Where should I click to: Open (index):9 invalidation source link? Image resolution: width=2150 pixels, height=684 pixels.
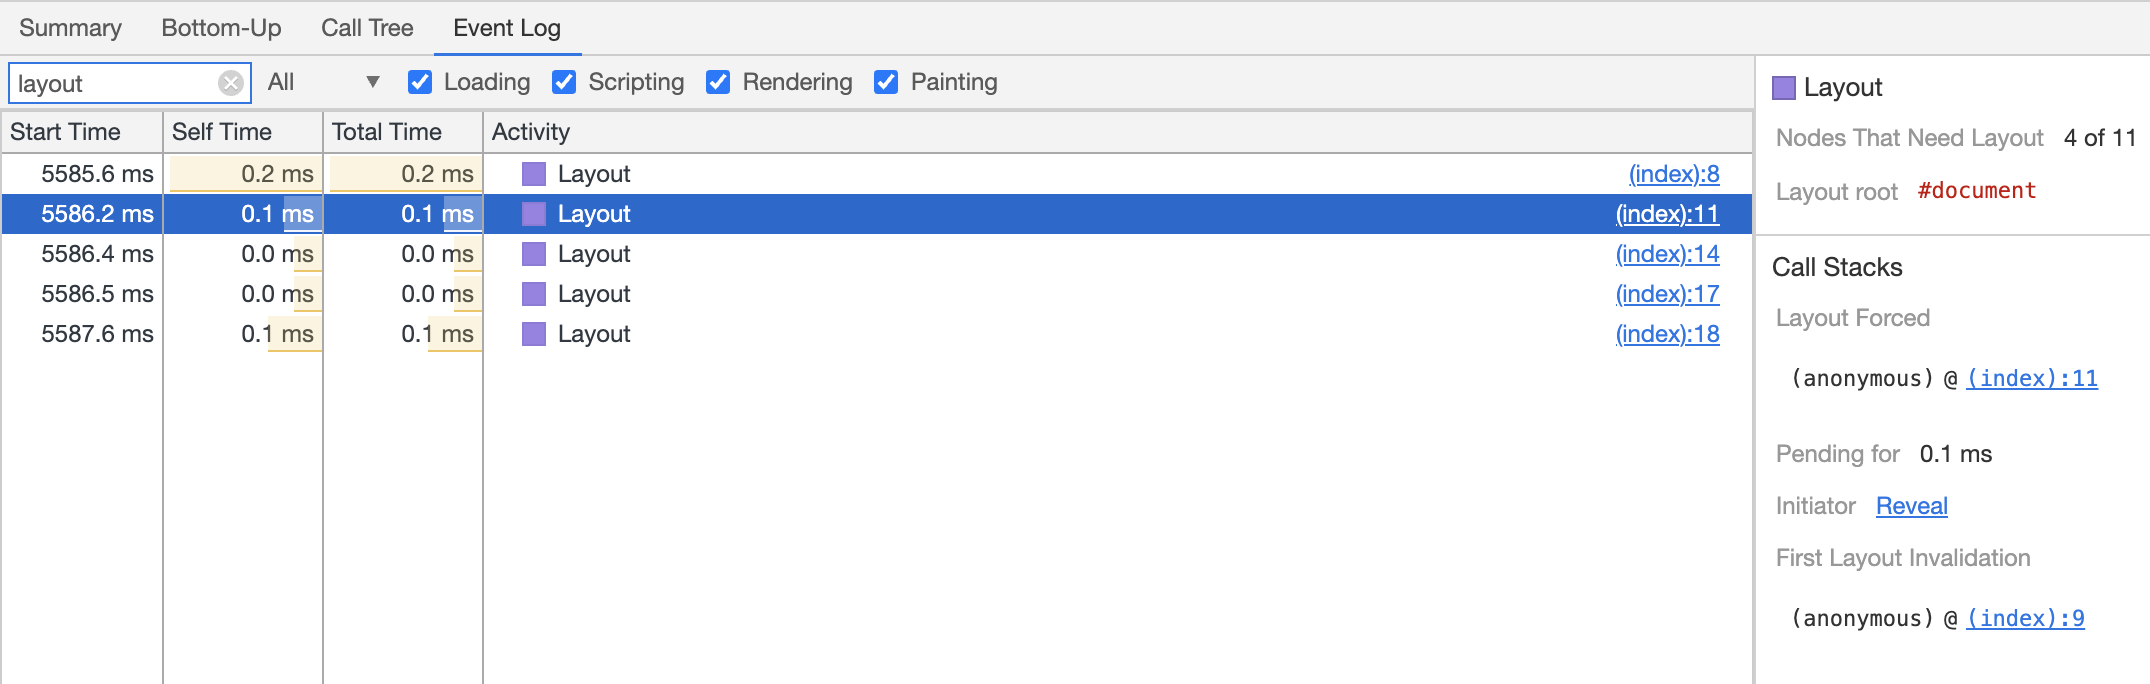(x=2026, y=618)
